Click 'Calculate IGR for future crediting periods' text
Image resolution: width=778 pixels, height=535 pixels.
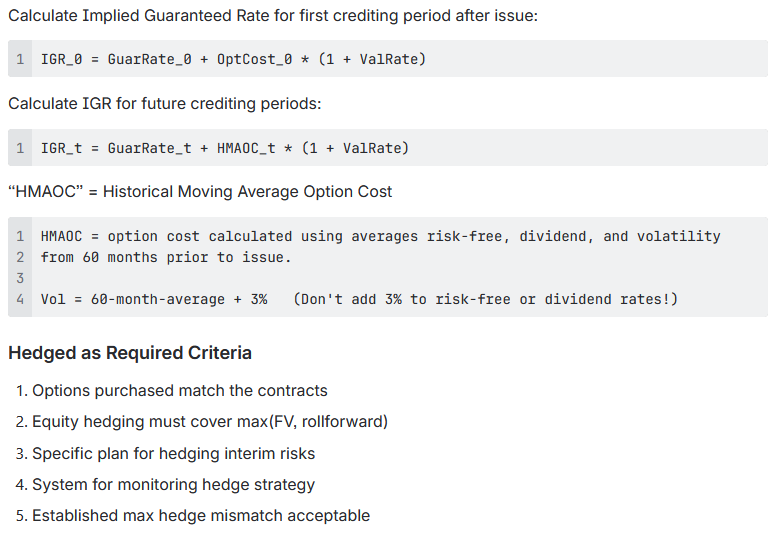164,104
